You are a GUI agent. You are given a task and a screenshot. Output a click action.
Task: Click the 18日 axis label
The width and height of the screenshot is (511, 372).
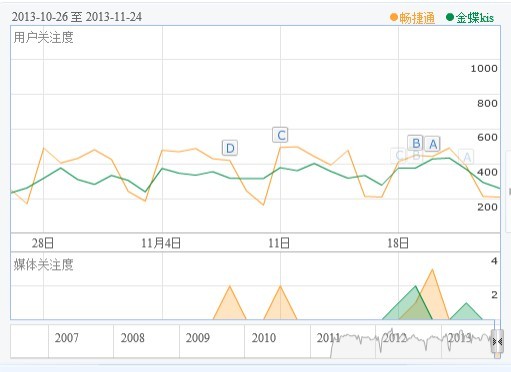click(398, 243)
